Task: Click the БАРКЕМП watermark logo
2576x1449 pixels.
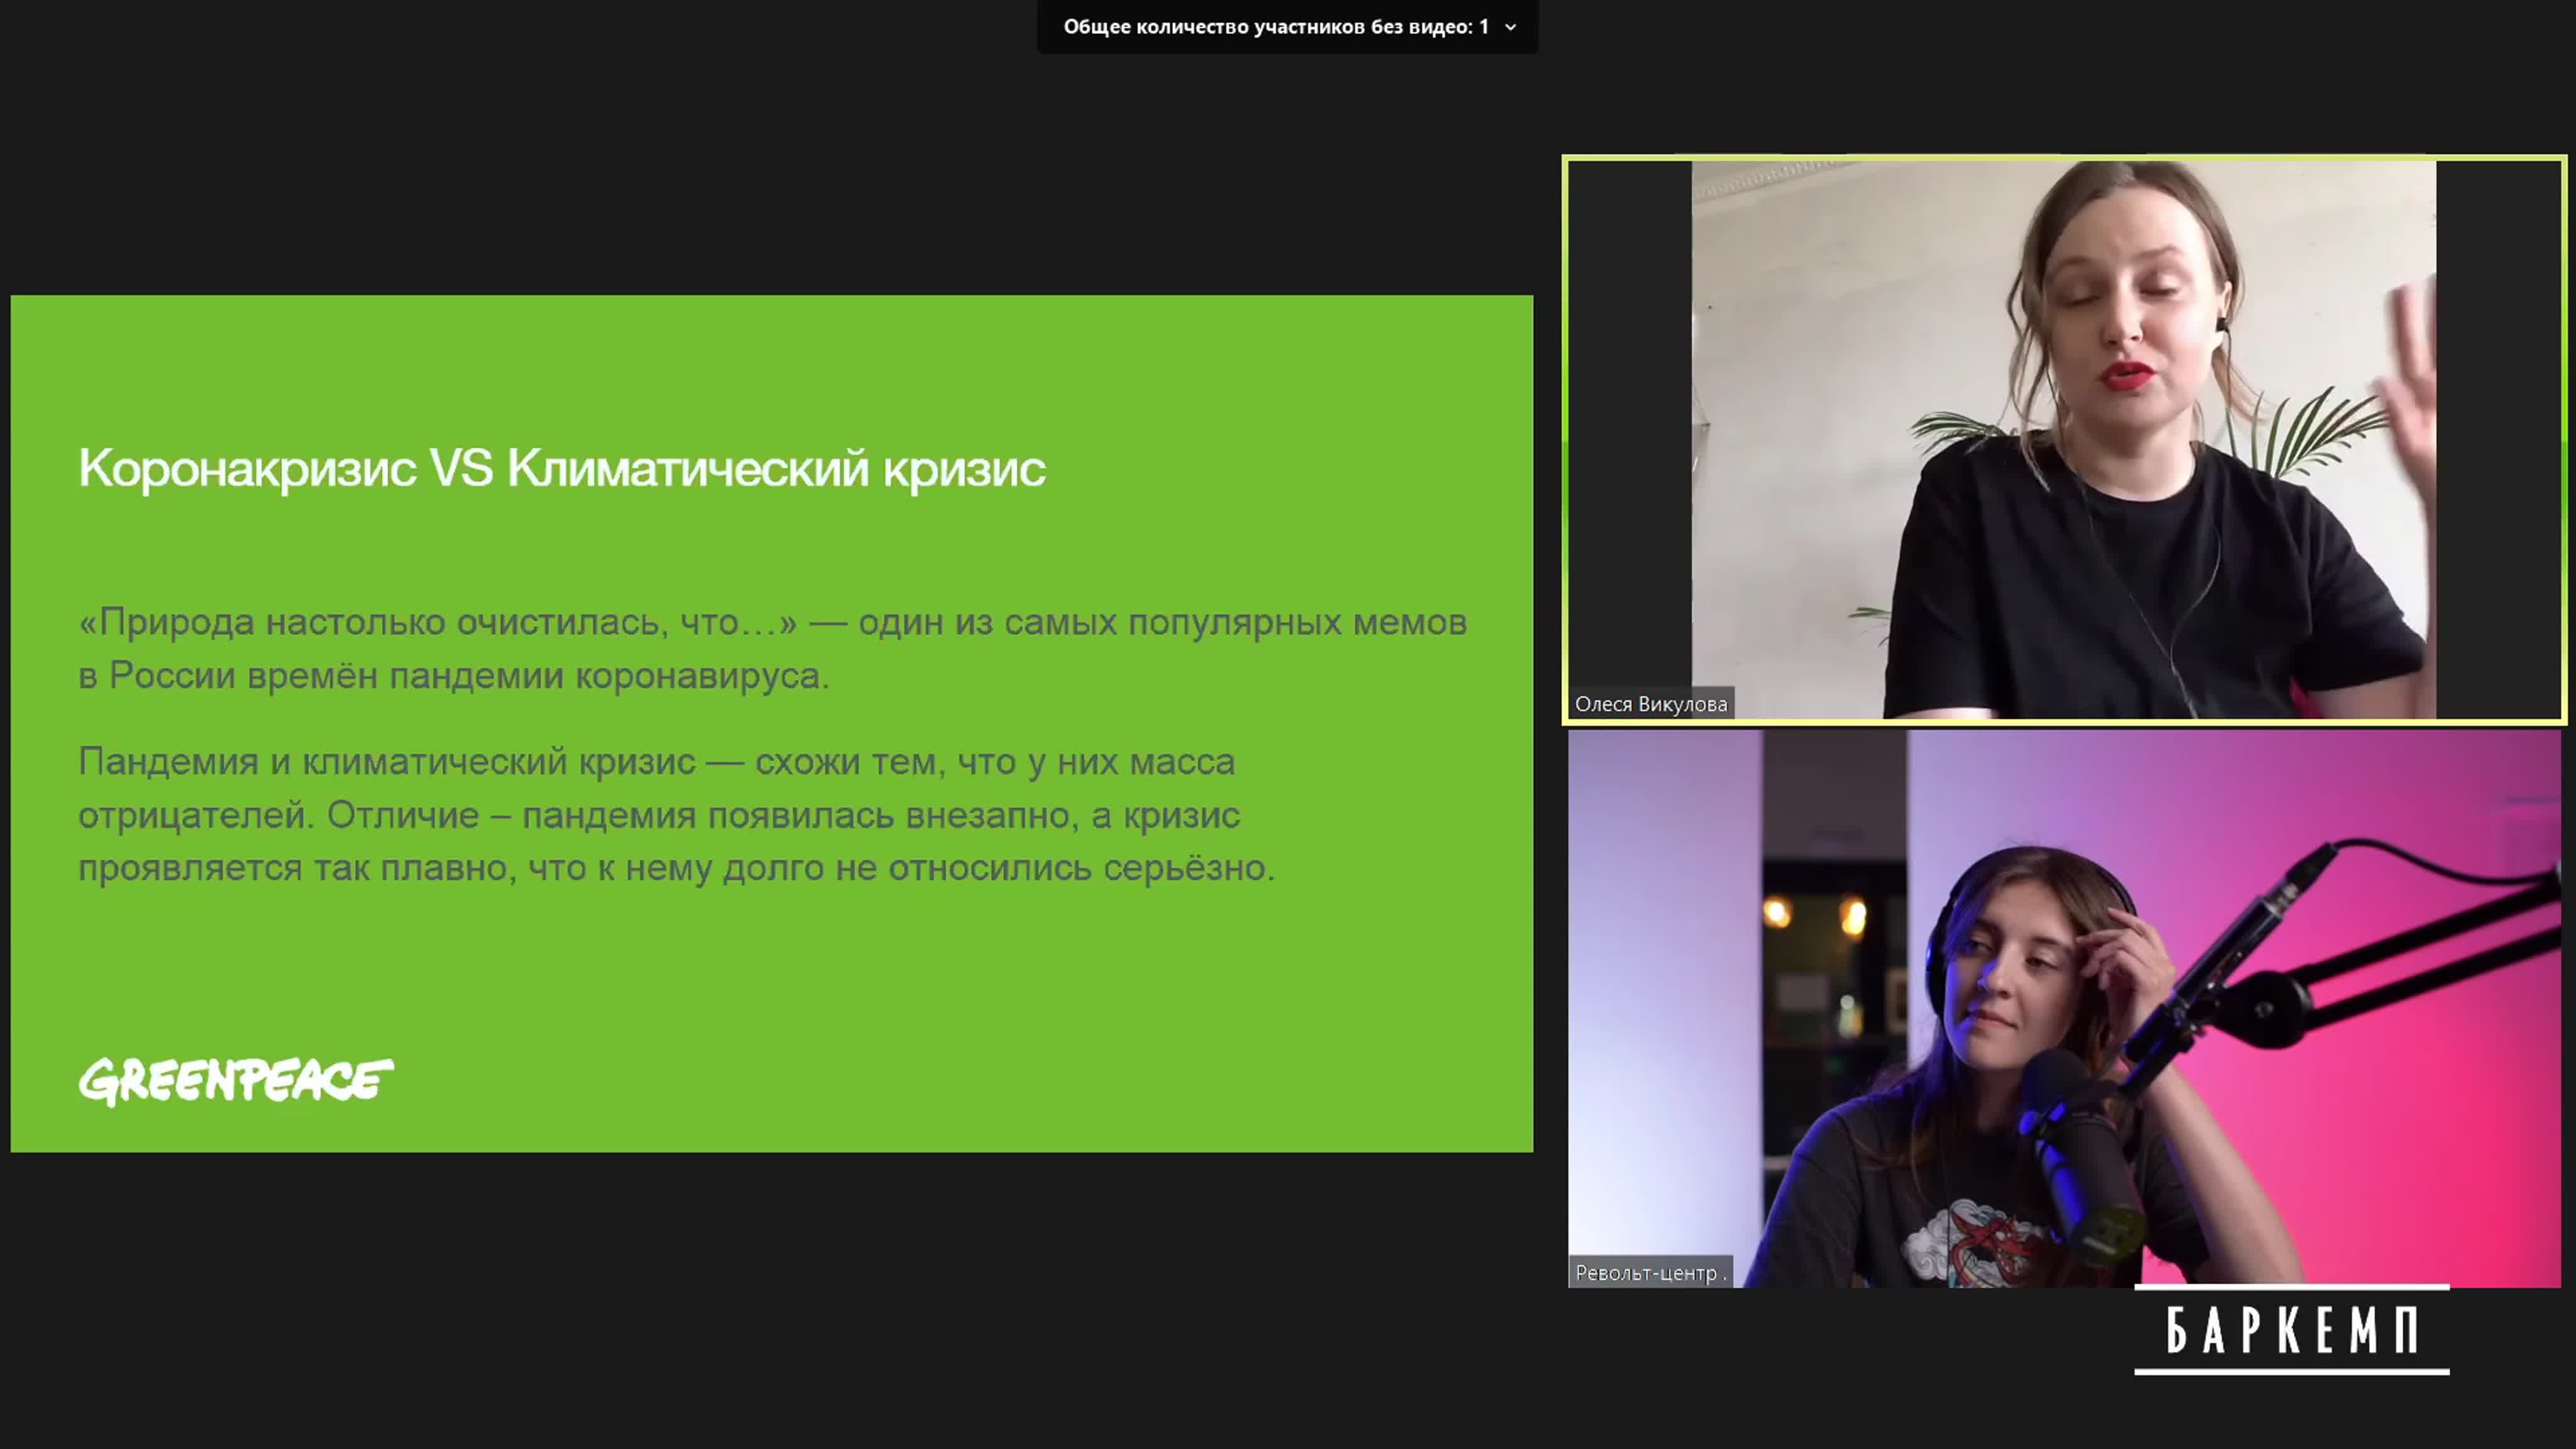Action: click(2291, 1330)
